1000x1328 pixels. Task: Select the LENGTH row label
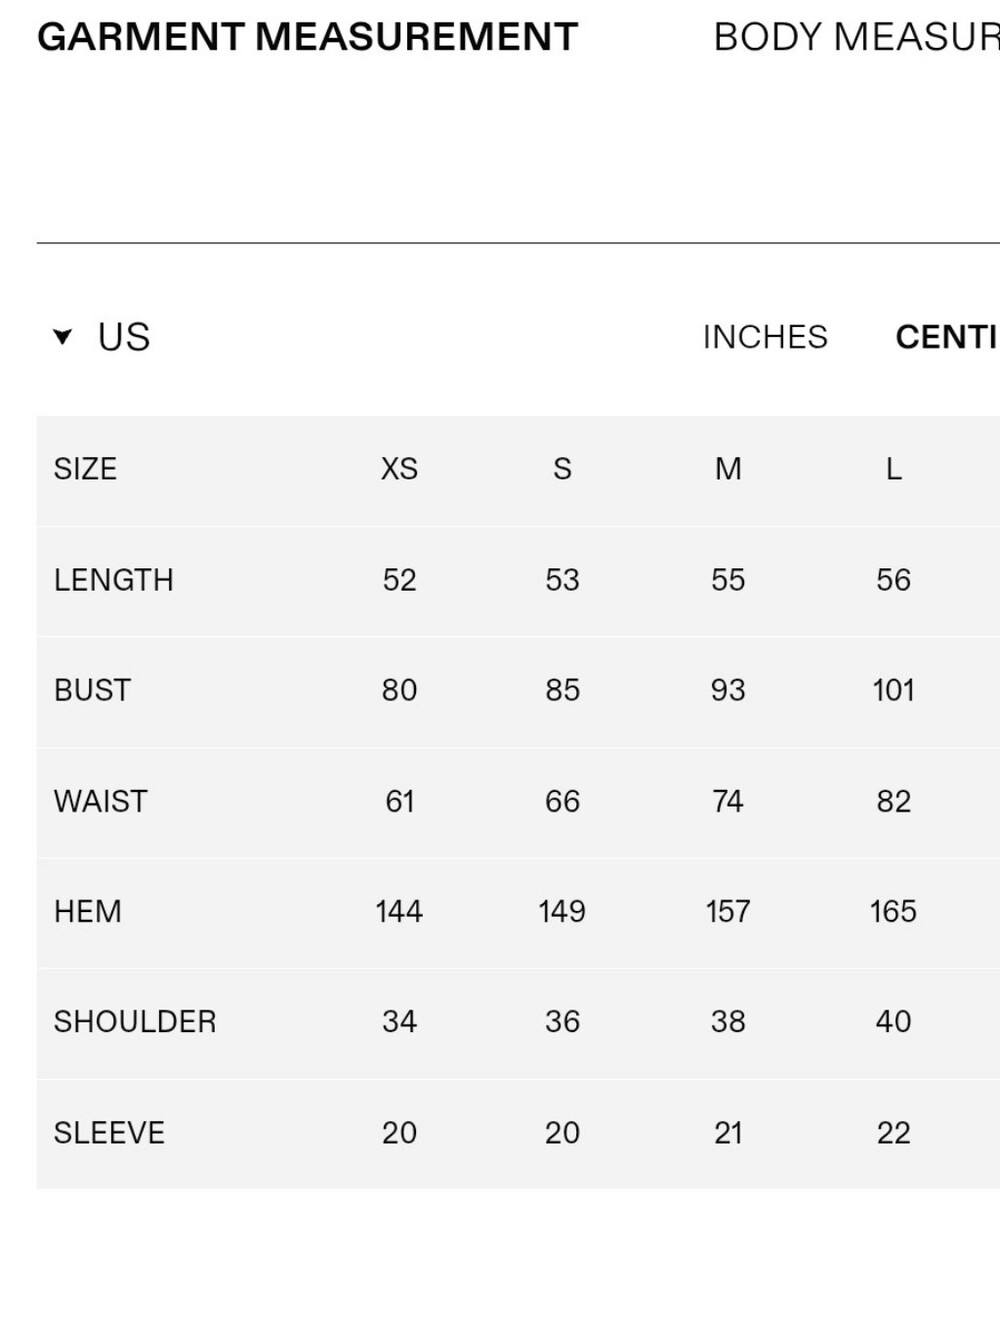114,580
